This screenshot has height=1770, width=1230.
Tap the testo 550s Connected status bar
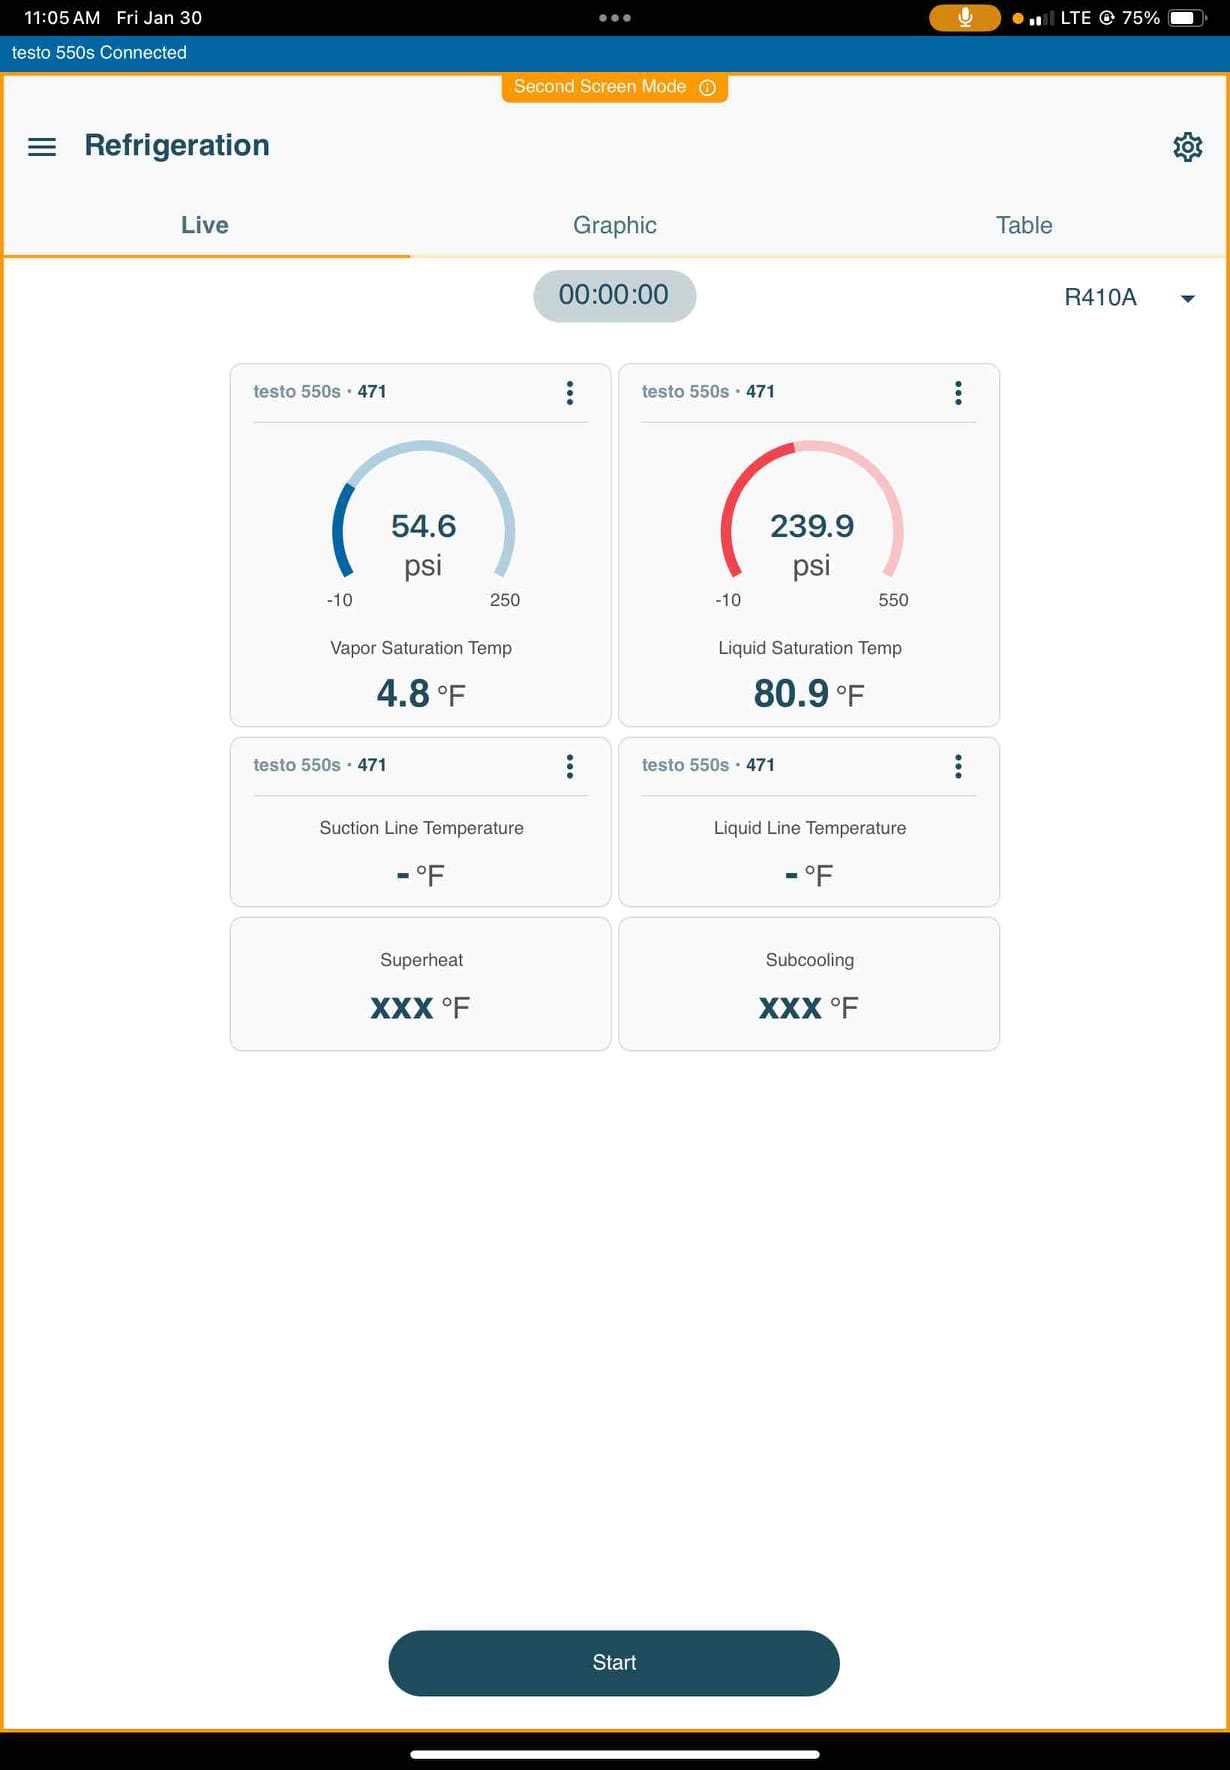tap(615, 53)
